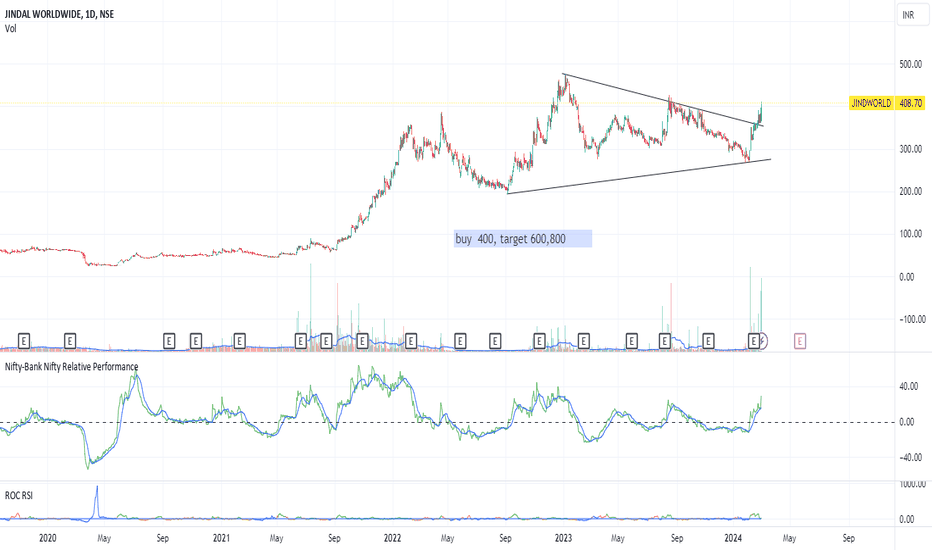This screenshot has width=932, height=550.
Task: Click the 300.00 price axis label
Action: [911, 149]
